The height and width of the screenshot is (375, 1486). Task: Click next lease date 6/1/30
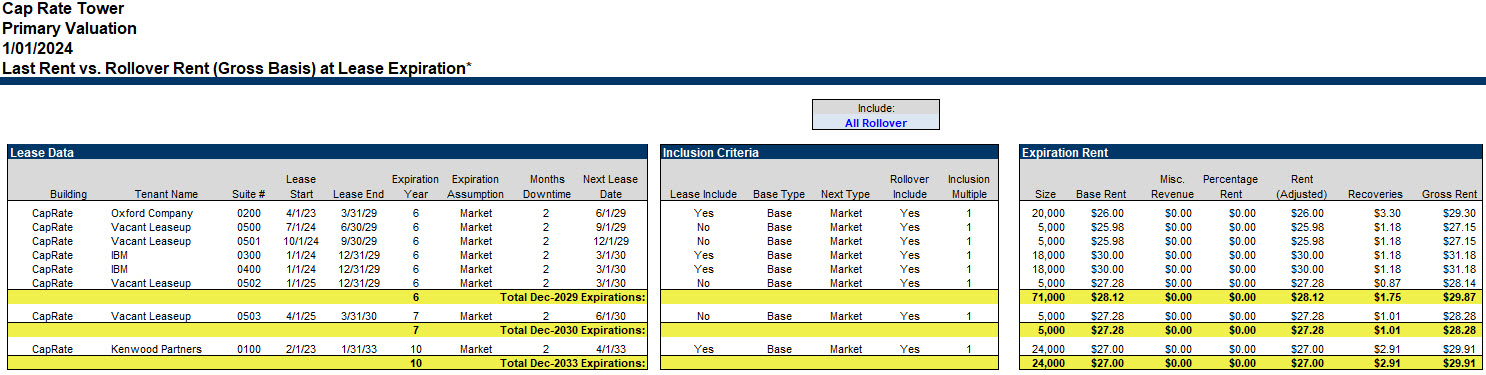tap(610, 316)
